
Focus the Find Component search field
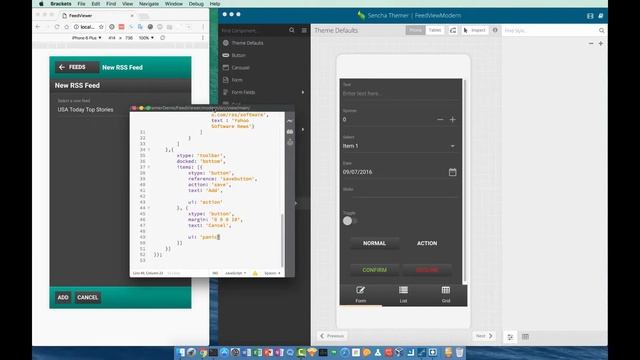253,31
